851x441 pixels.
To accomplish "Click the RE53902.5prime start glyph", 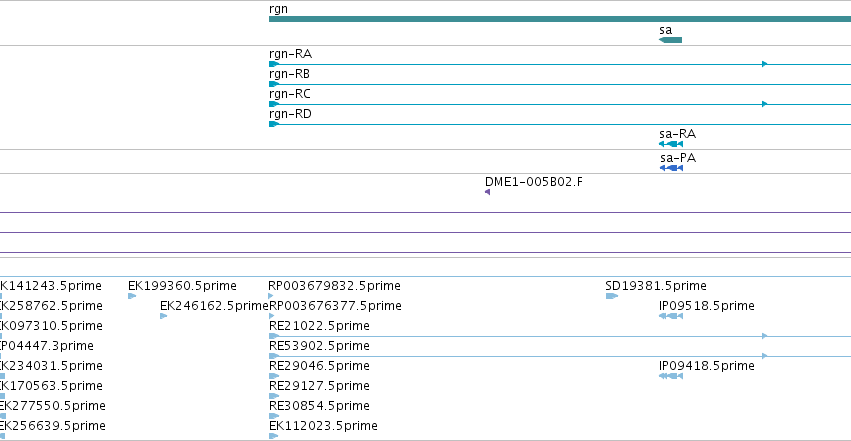I will [274, 356].
